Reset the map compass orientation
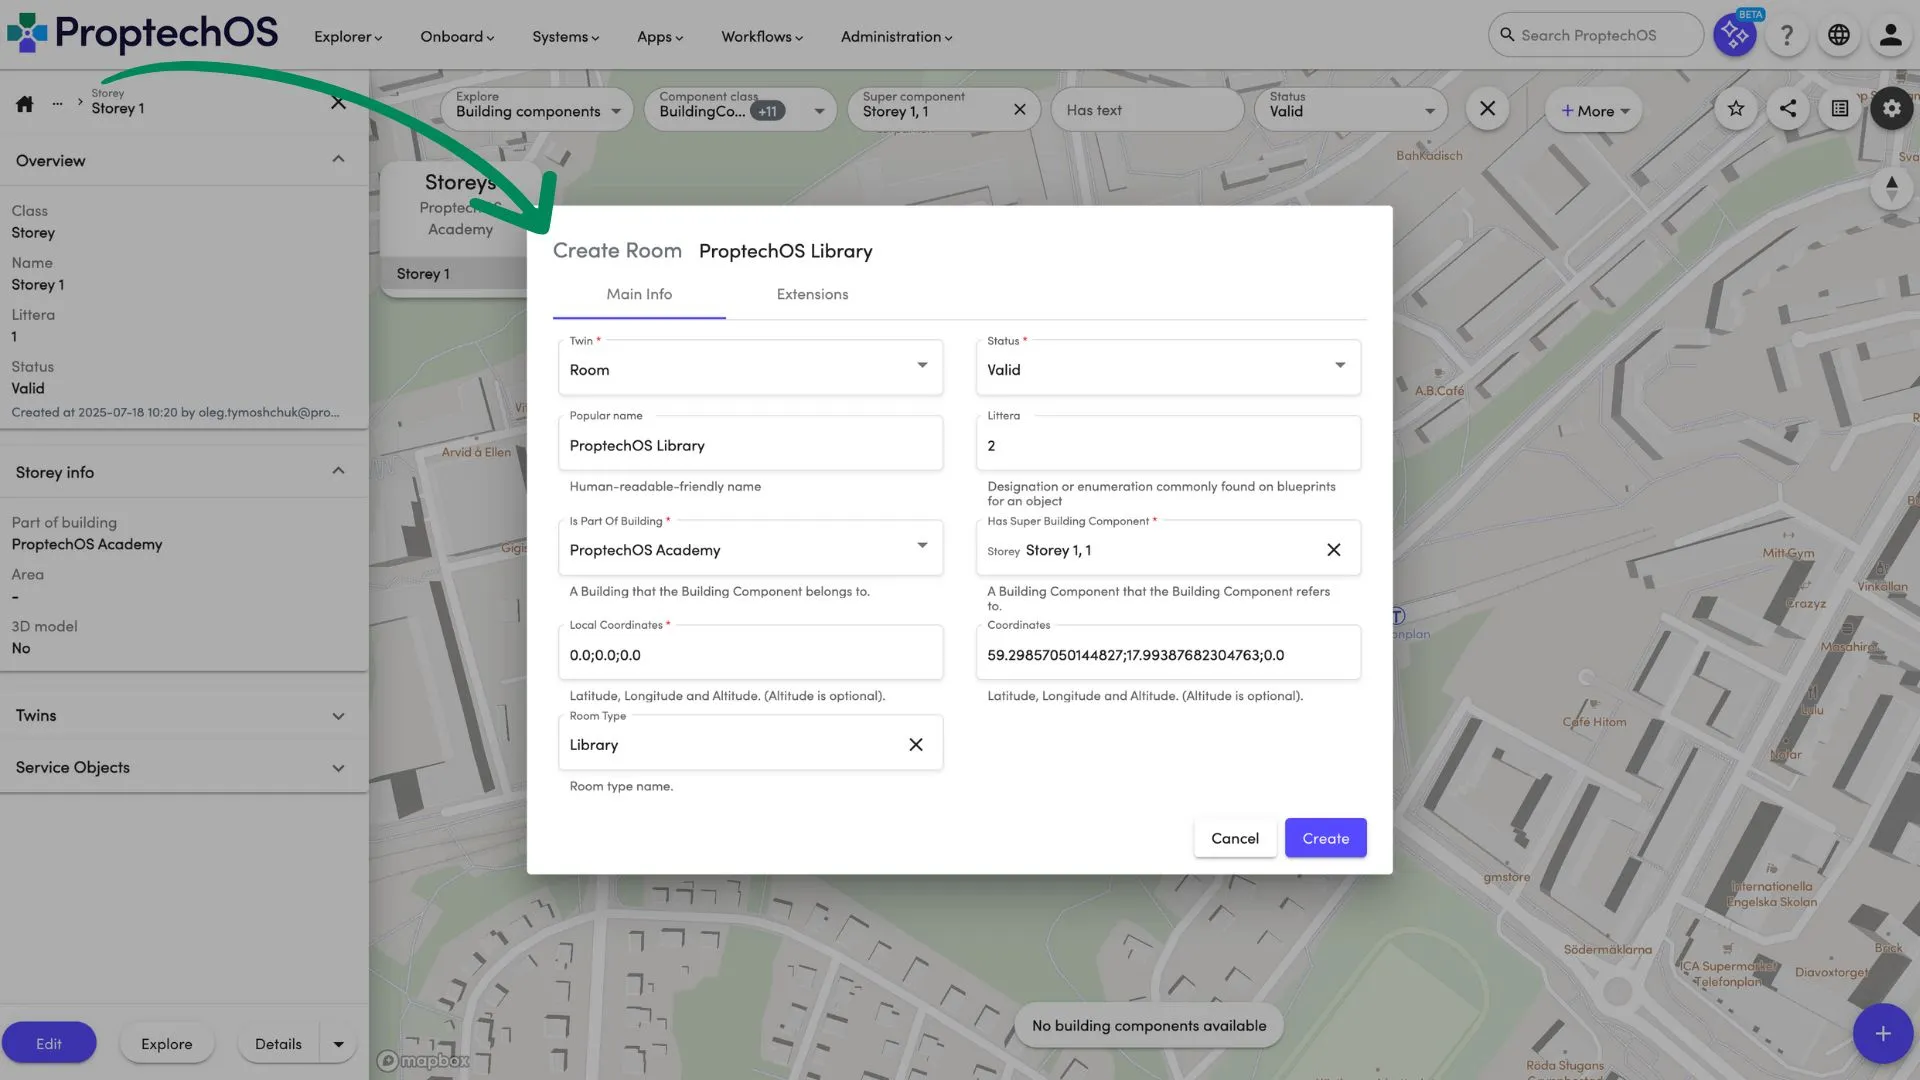The height and width of the screenshot is (1080, 1920). 1891,188
